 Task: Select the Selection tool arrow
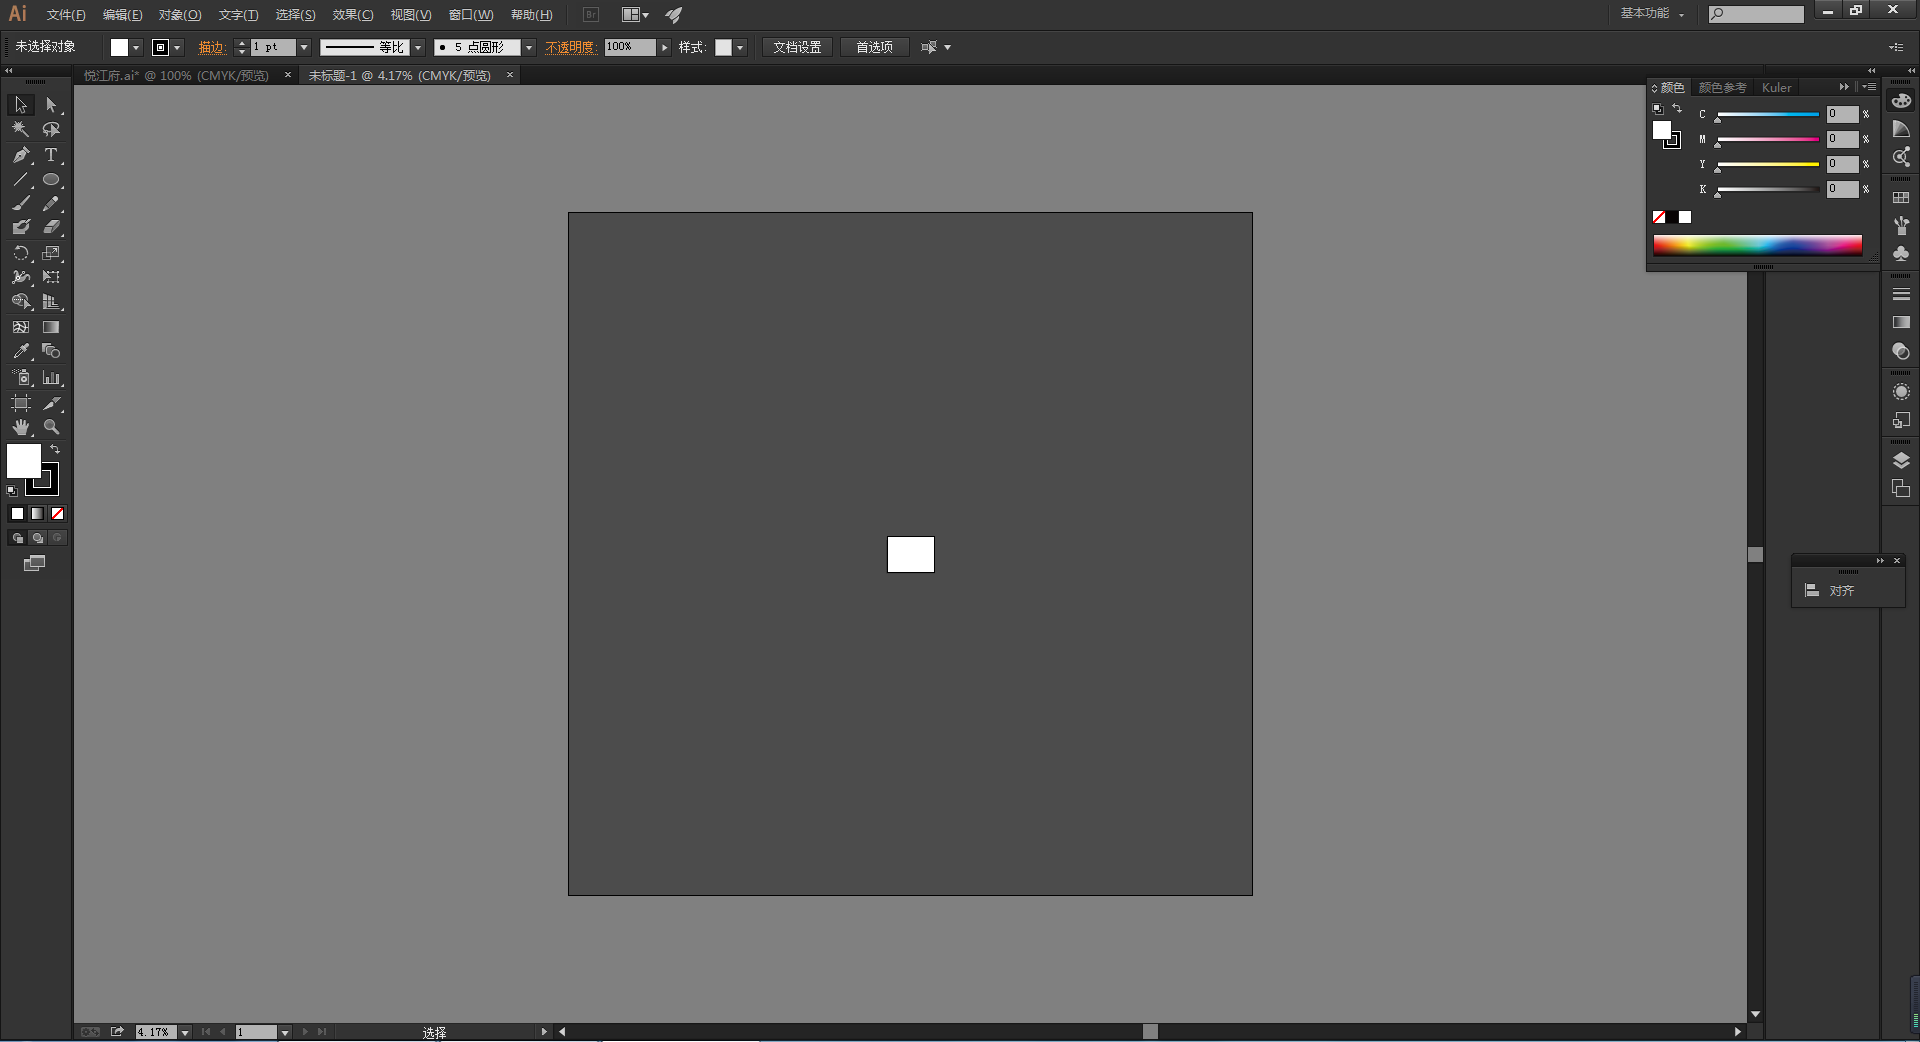(21, 105)
